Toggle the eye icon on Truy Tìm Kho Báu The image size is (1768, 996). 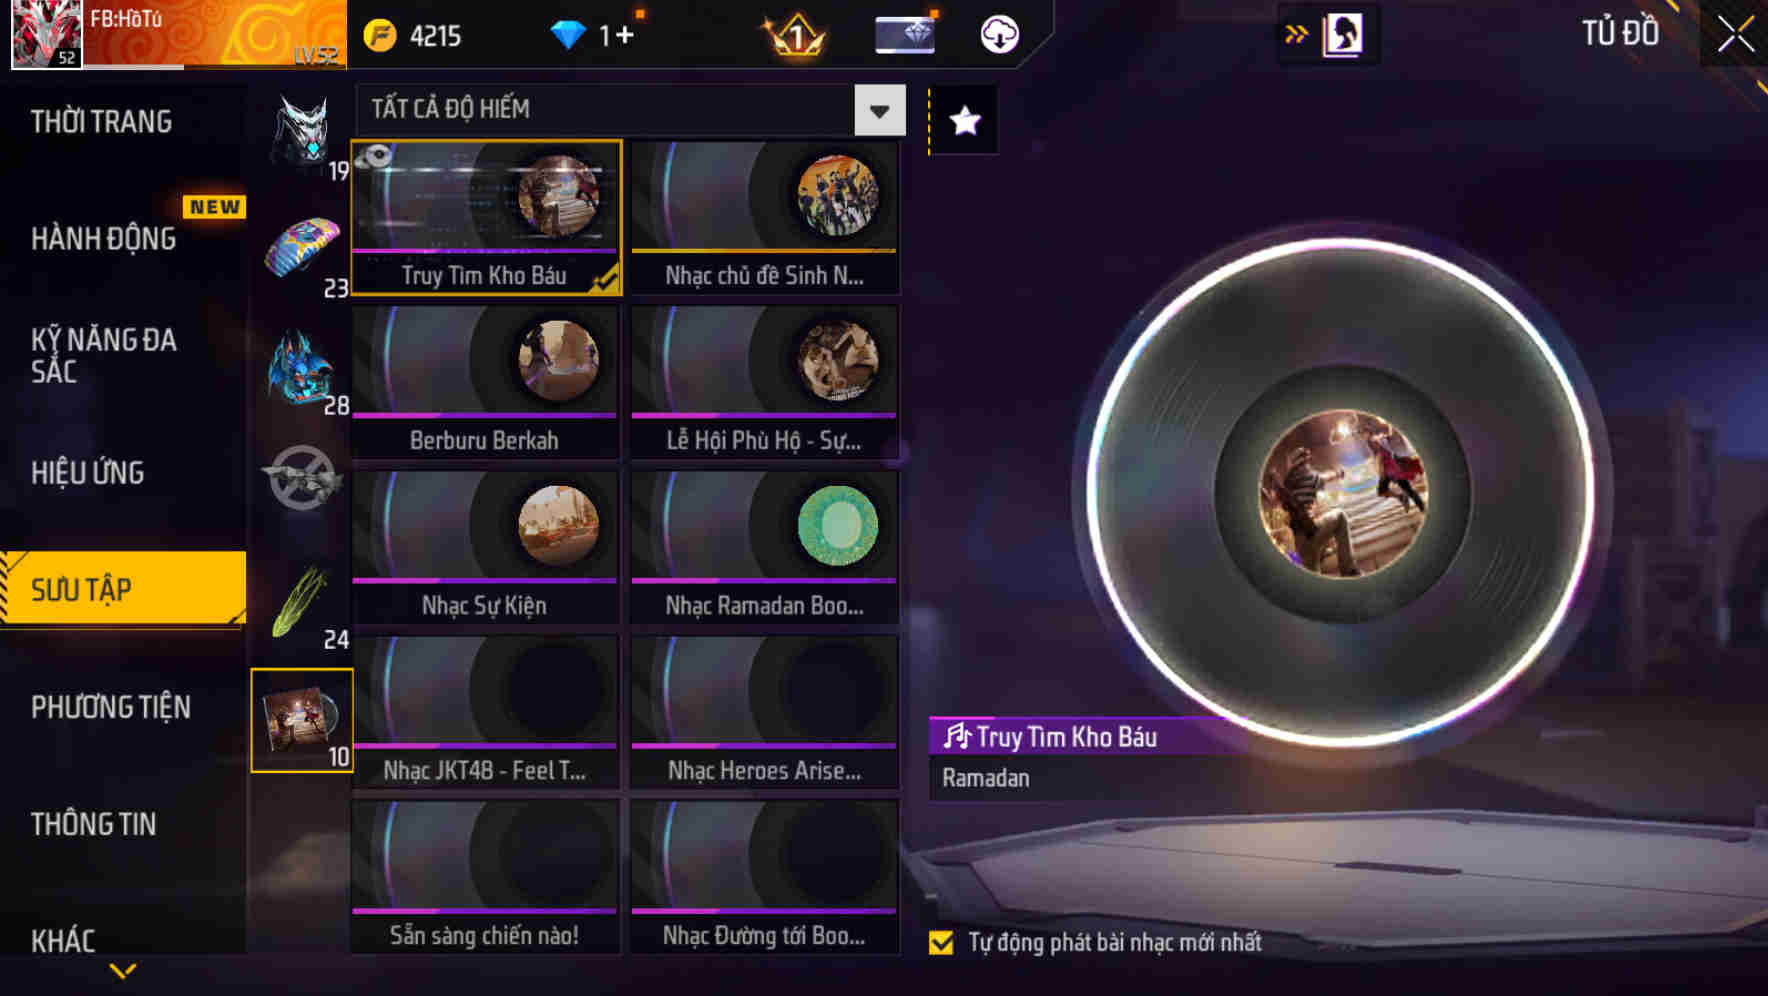[x=376, y=156]
